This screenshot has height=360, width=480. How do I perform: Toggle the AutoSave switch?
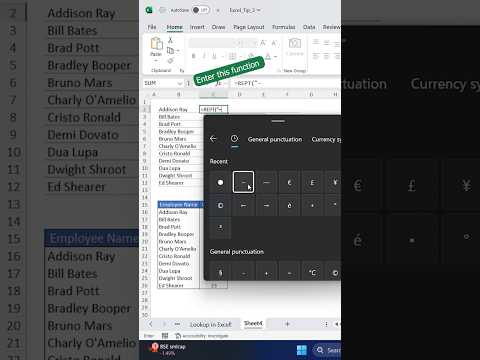(200, 10)
